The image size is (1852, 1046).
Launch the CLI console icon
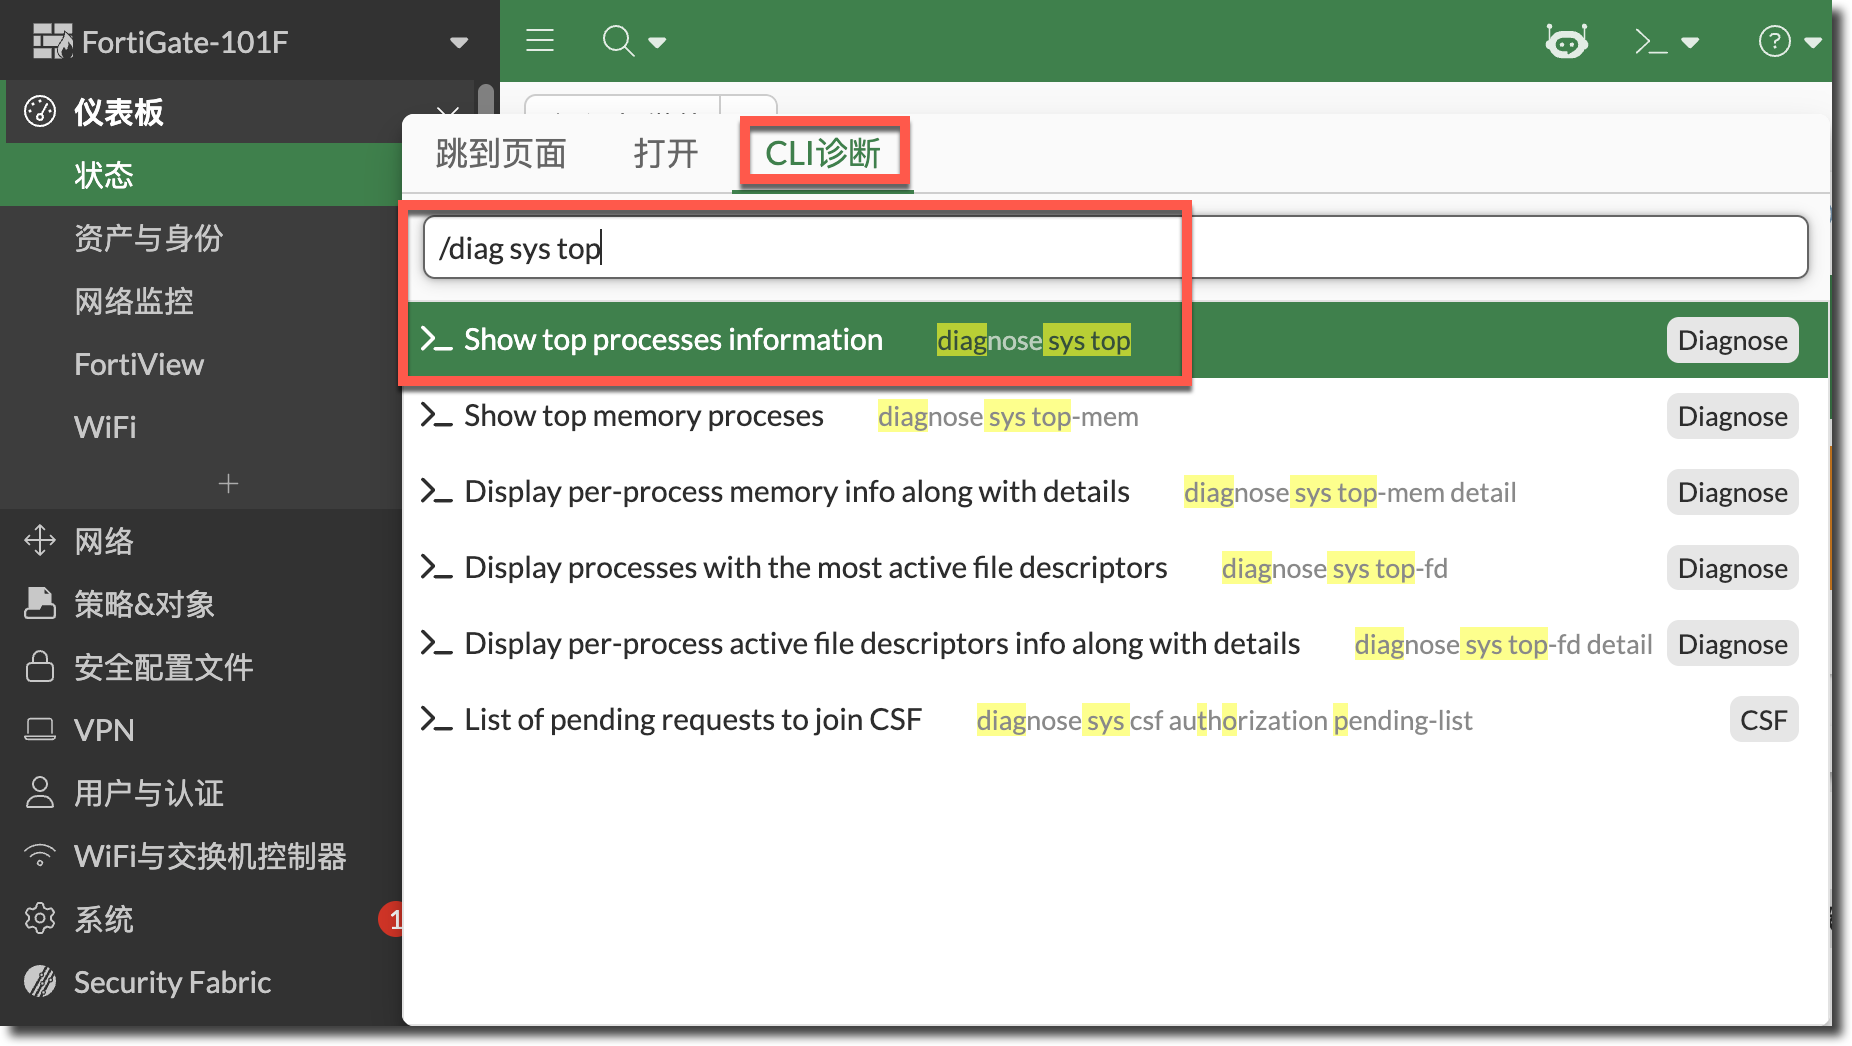1651,42
